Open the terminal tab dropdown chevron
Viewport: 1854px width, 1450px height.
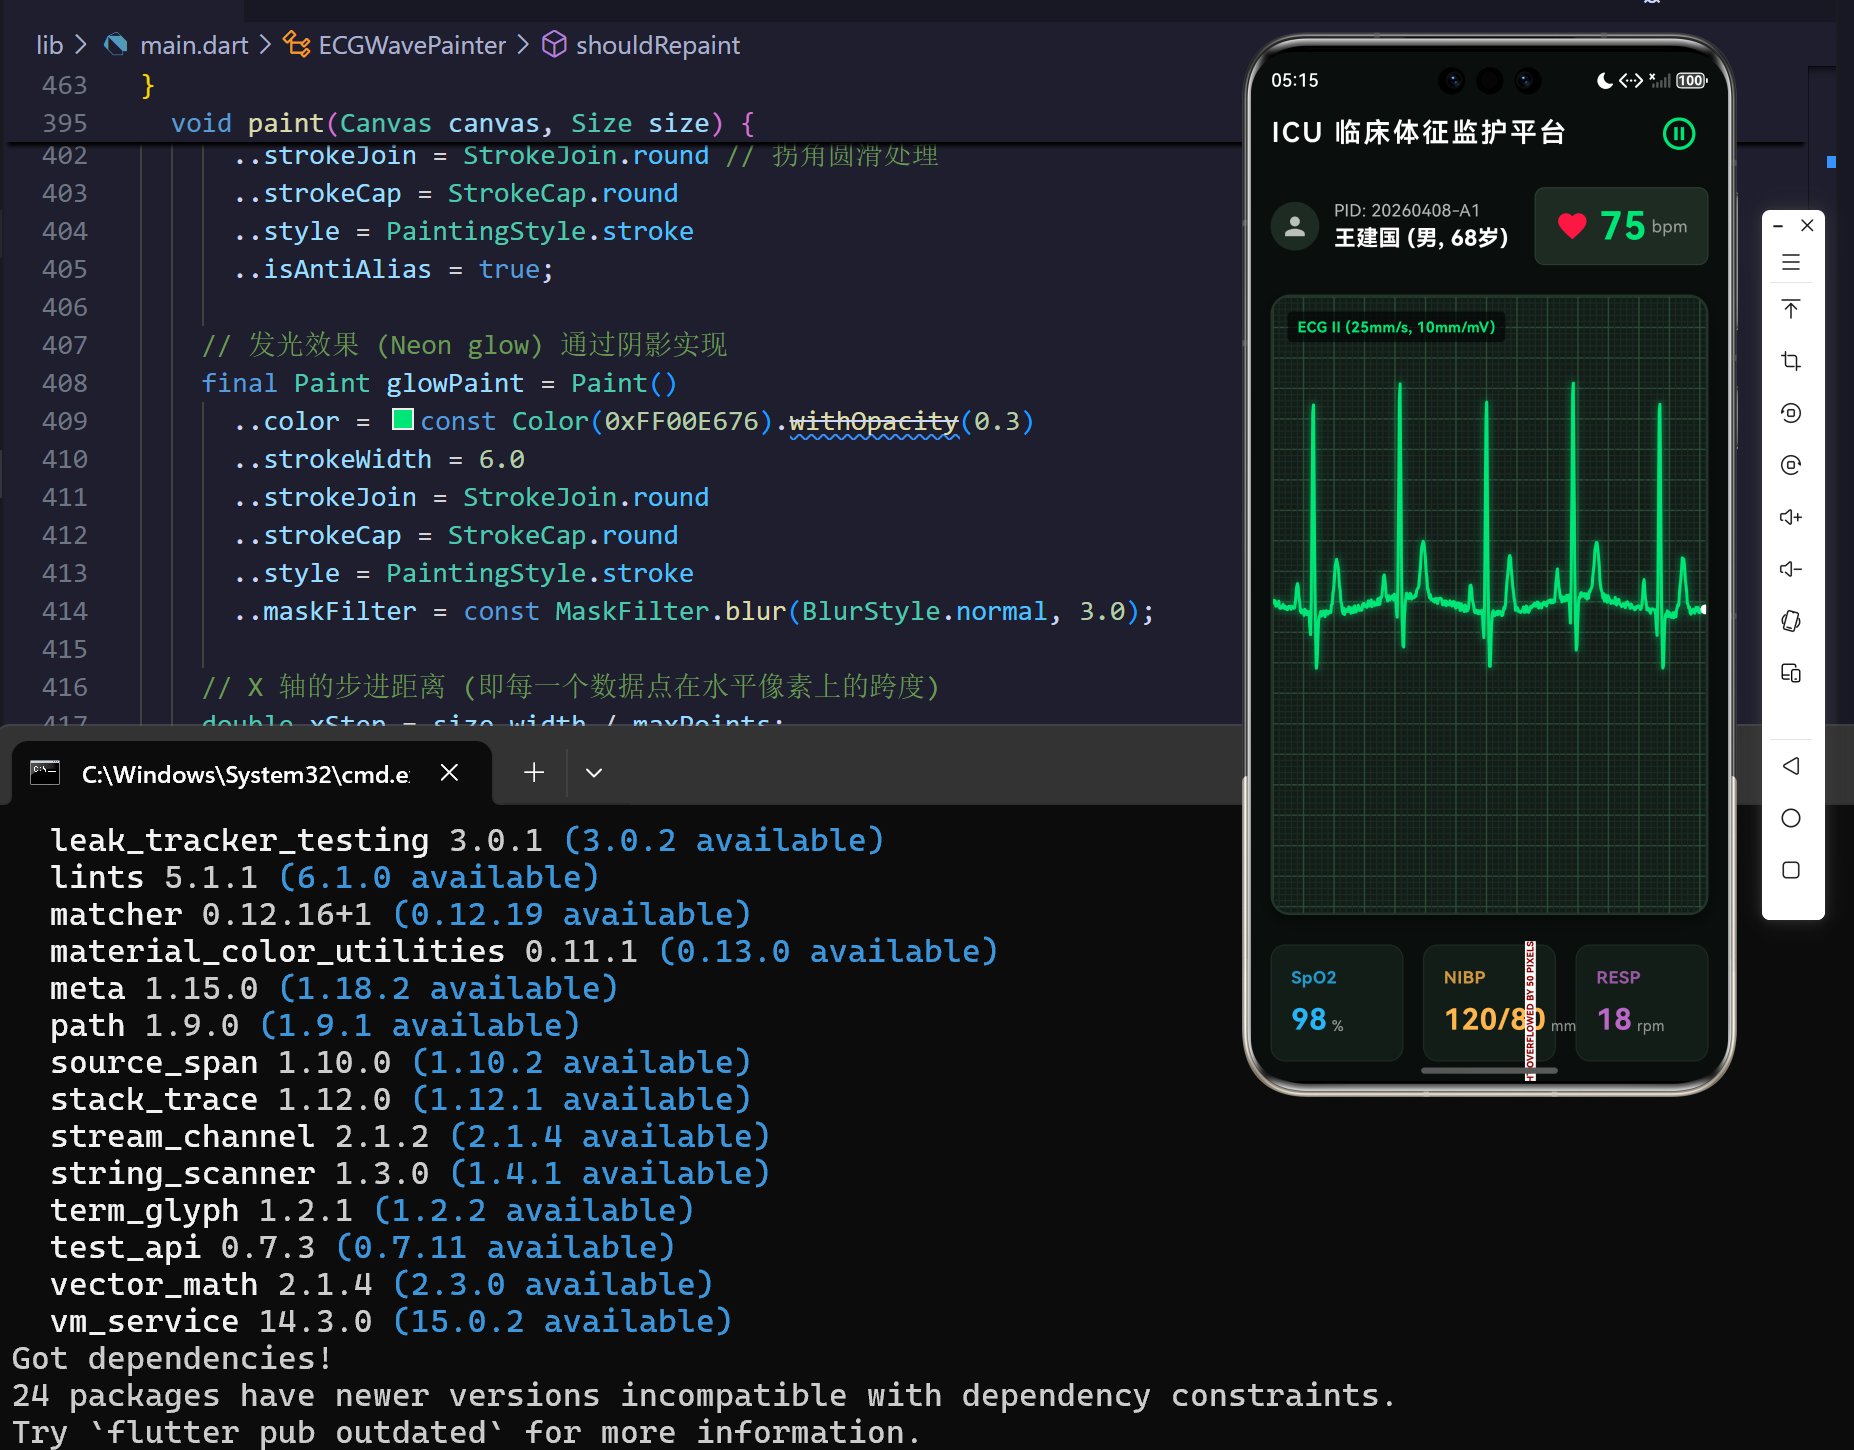click(x=594, y=772)
